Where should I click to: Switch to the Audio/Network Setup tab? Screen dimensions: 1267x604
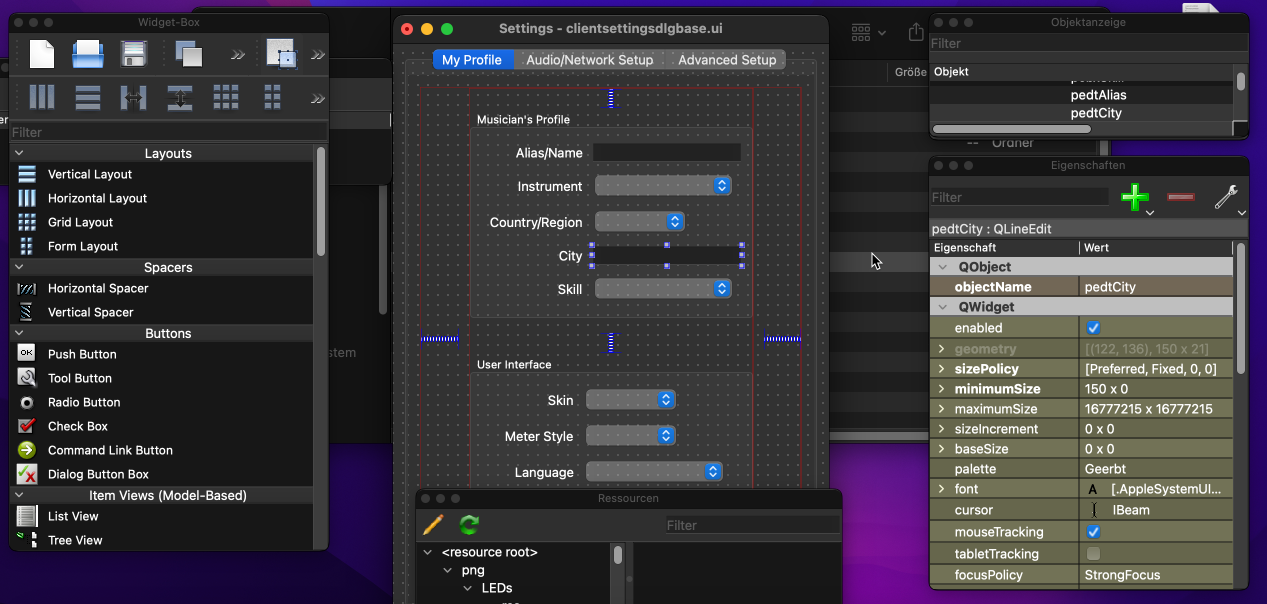coord(589,59)
